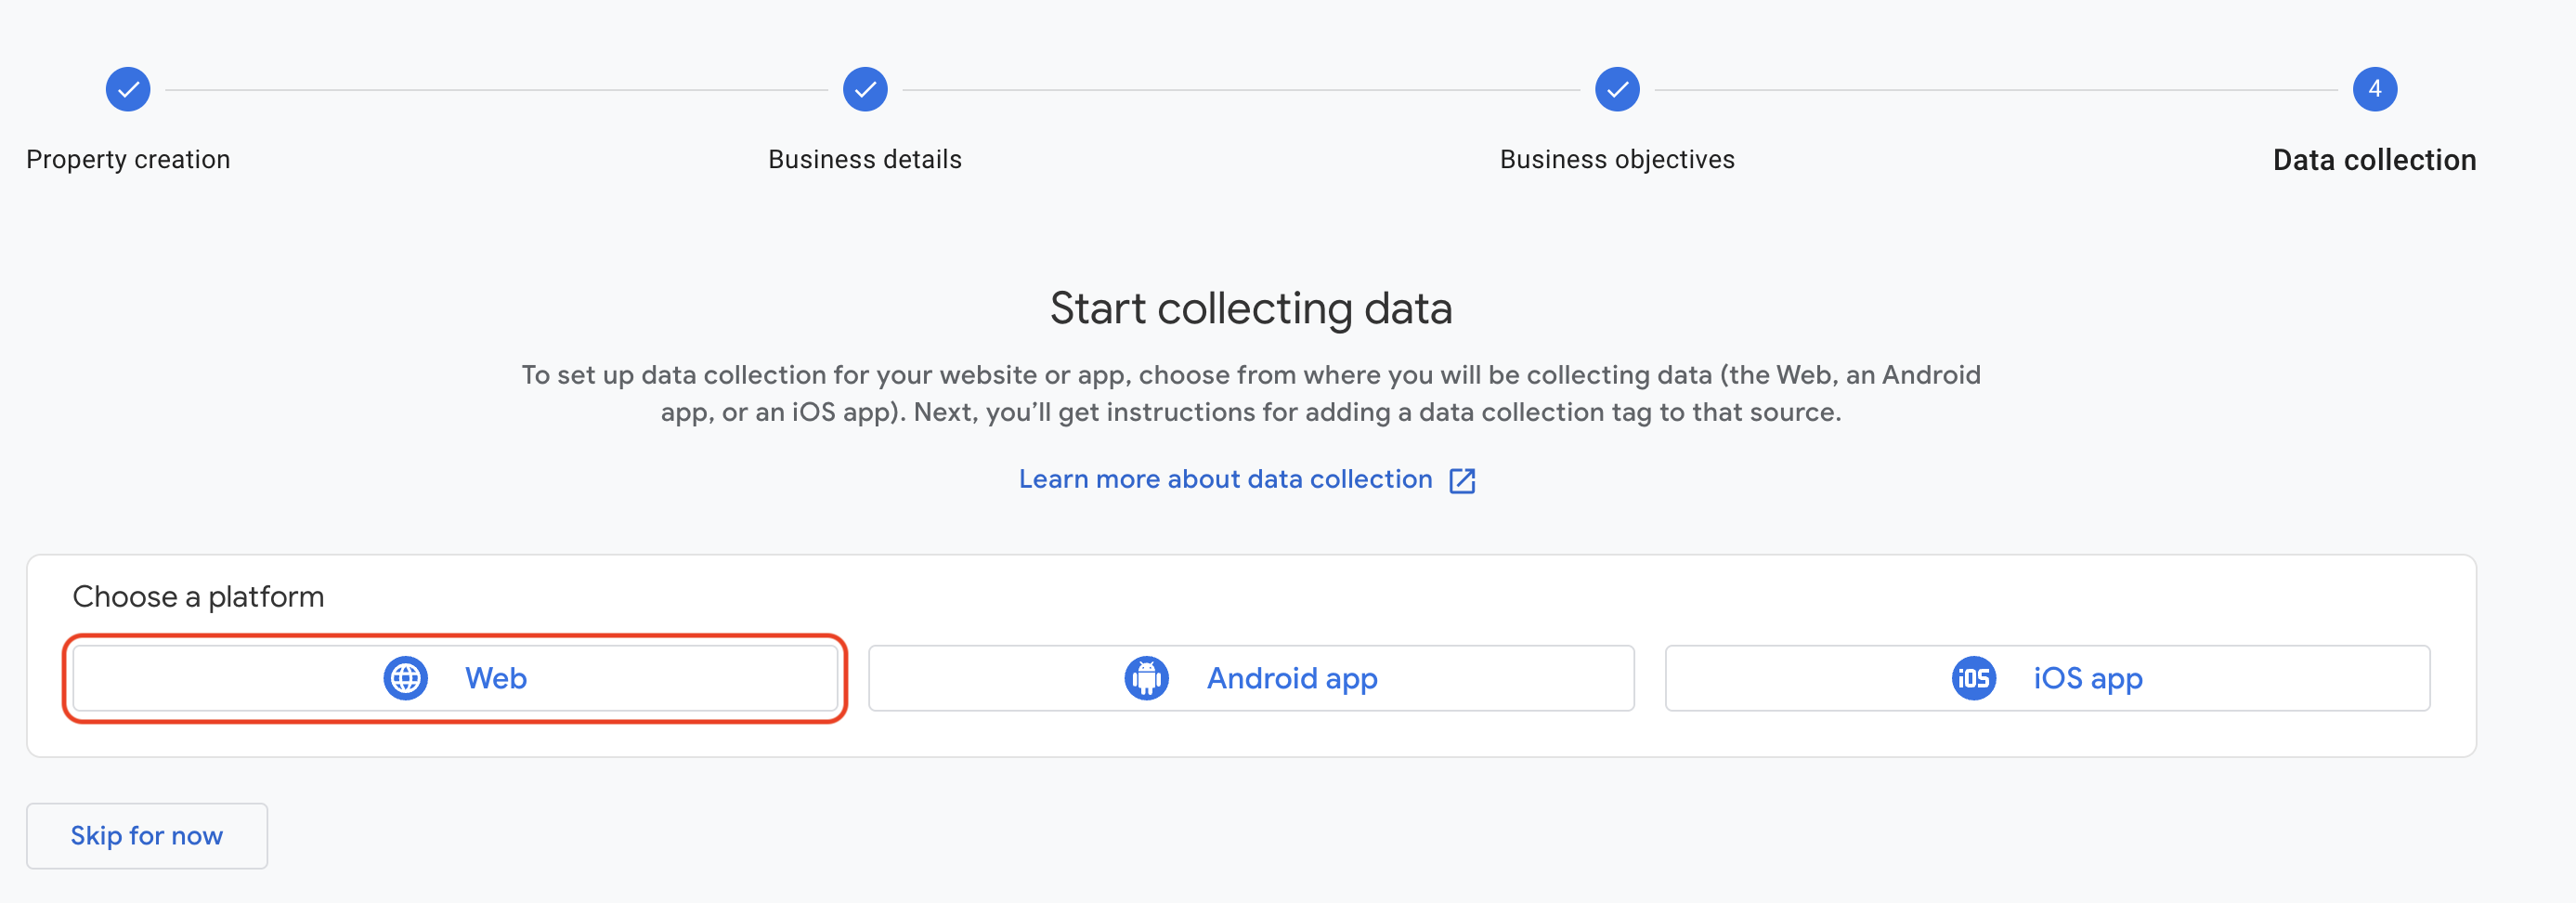
Task: Choose the iOS app text label
Action: point(2088,678)
